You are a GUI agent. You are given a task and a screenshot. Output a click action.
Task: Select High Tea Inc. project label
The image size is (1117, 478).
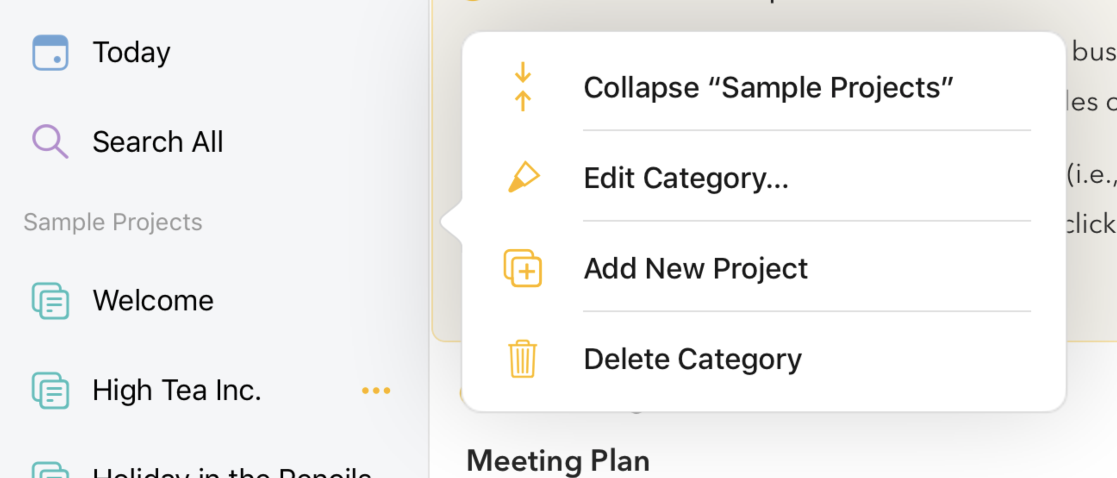click(x=177, y=390)
